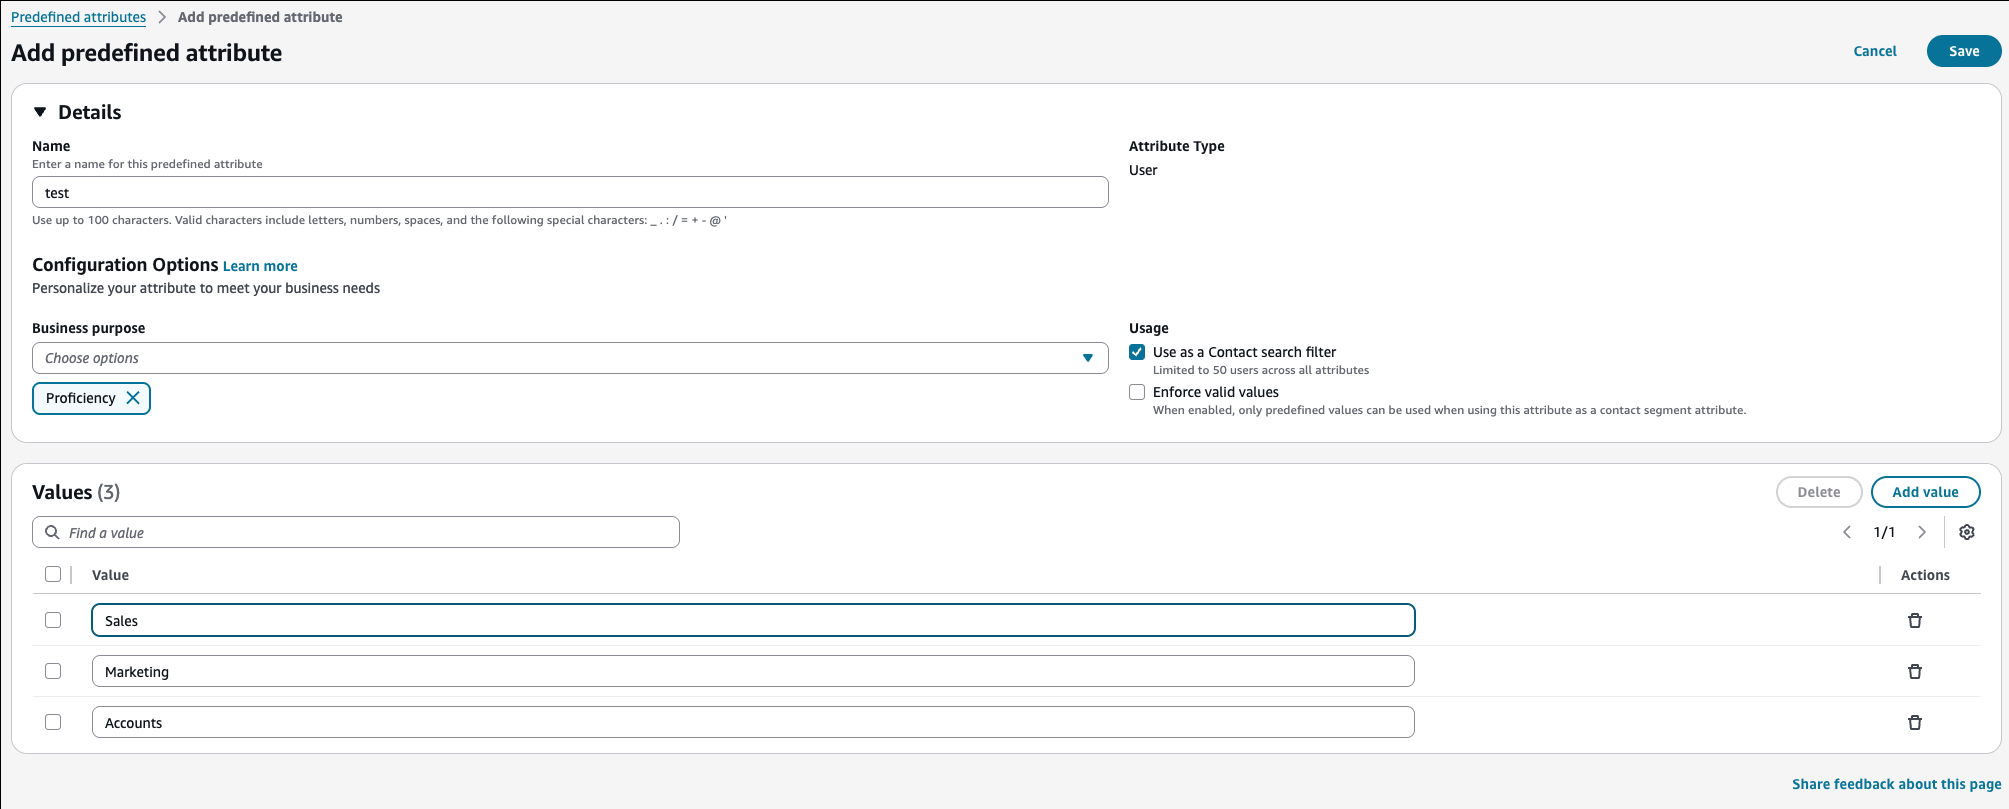Viewport: 2009px width, 809px height.
Task: Navigate to Predefined attributes breadcrumb
Action: 78,17
